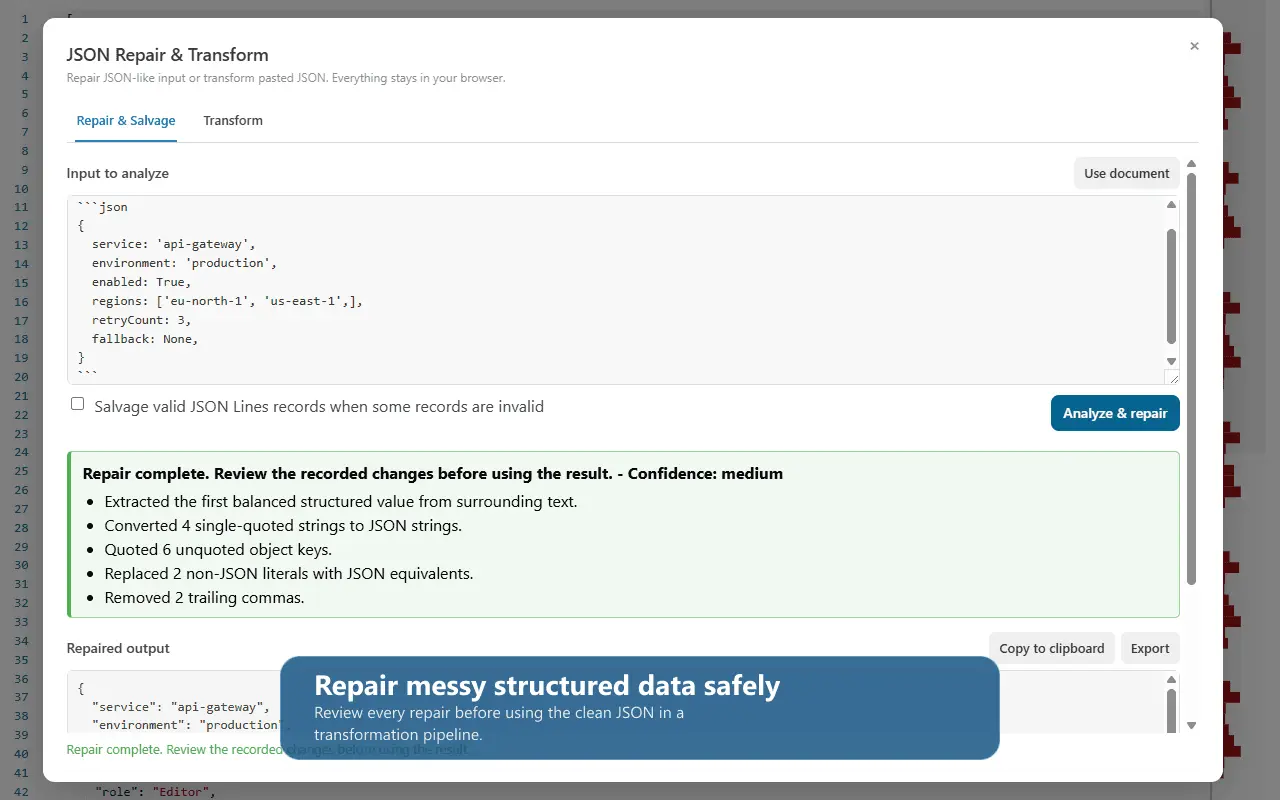Click the input textarea resize grip

coord(1173,377)
